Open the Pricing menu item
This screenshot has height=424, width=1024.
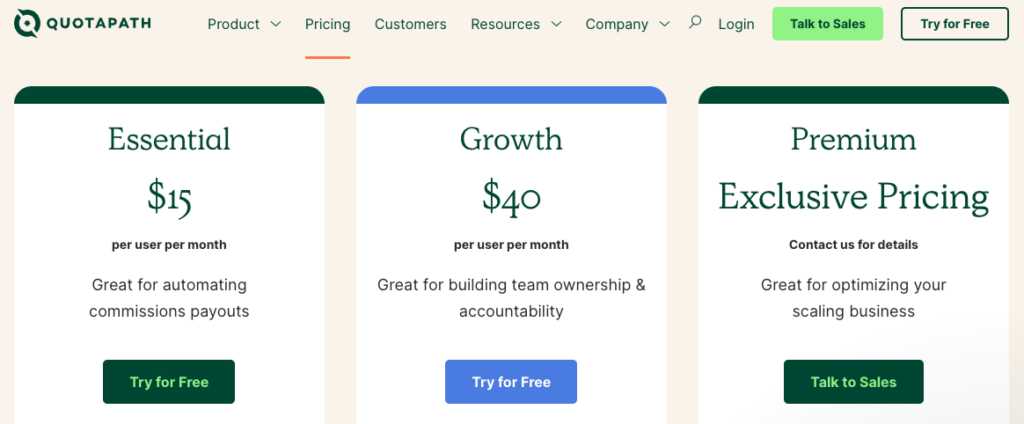coord(327,24)
